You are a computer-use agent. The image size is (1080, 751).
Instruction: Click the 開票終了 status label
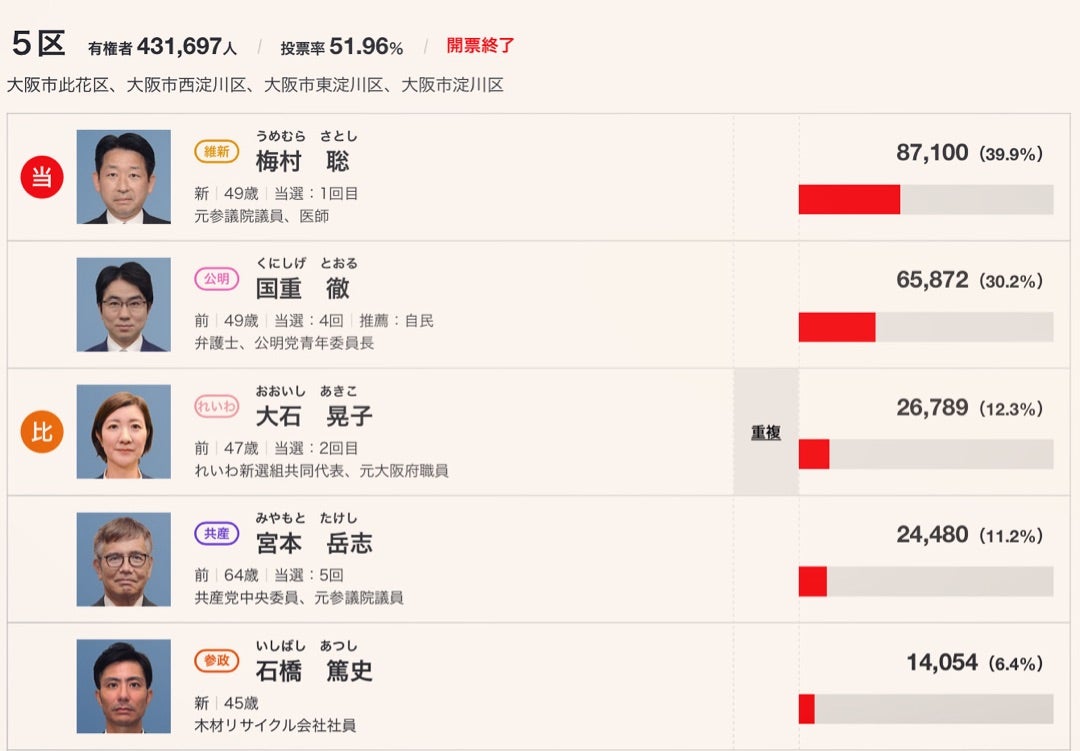481,46
